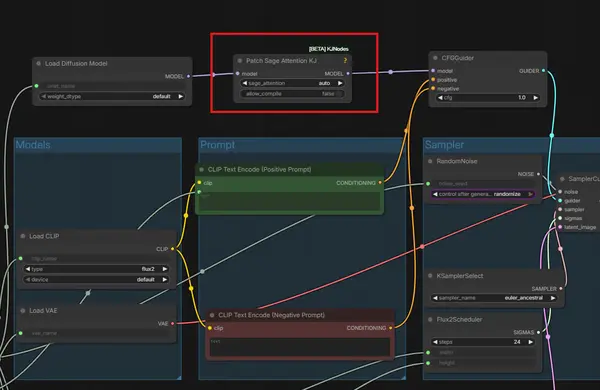Image resolution: width=600 pixels, height=390 pixels.
Task: Click the positive input socket on CFGGuider
Action: tap(433, 80)
